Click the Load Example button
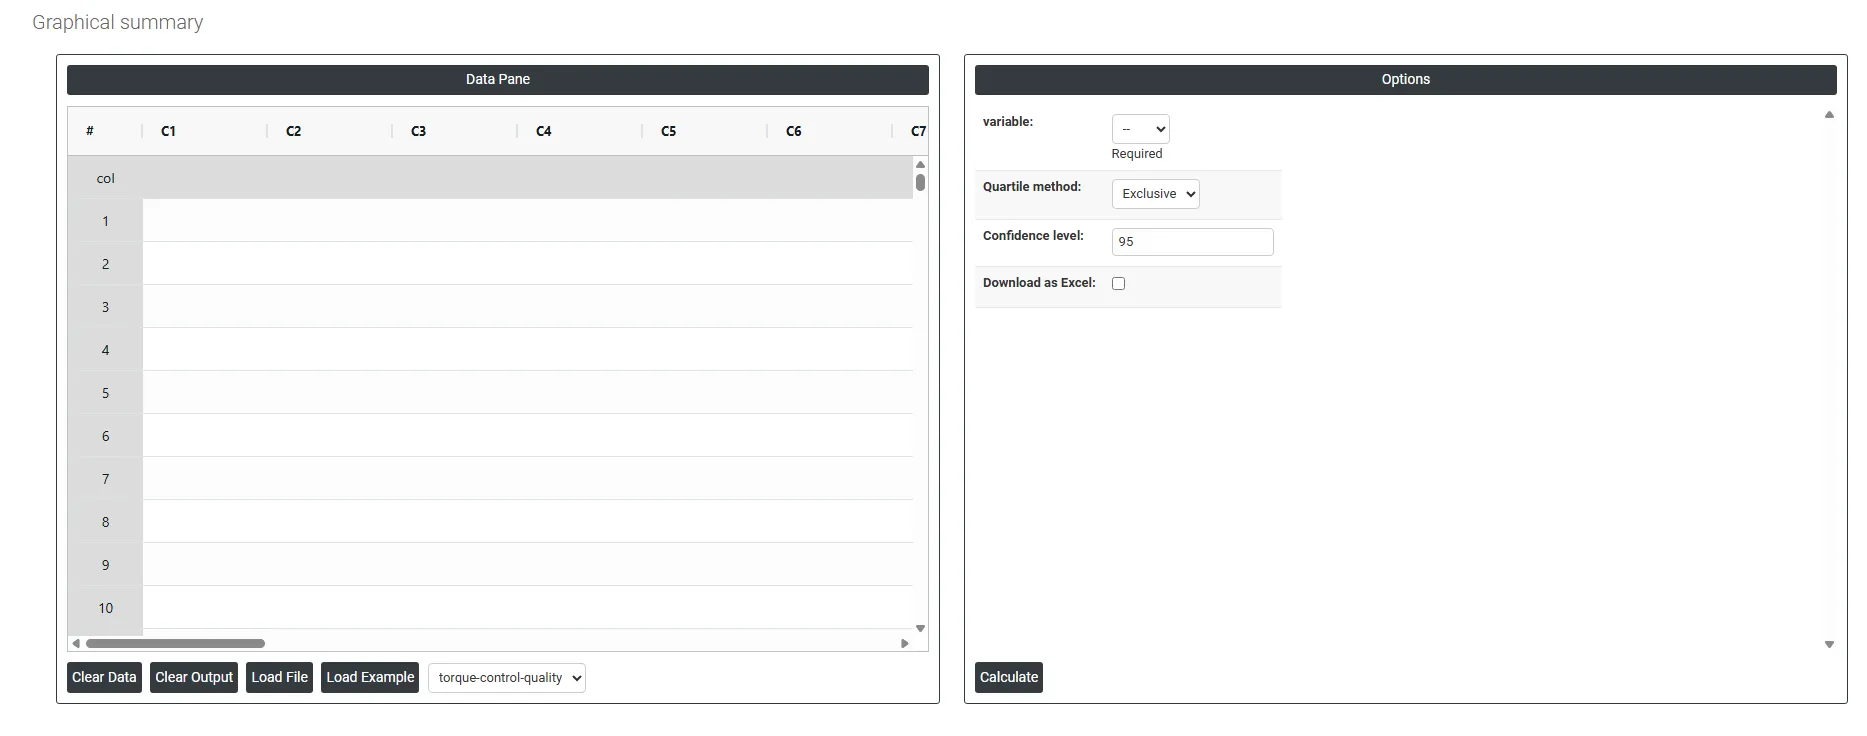This screenshot has width=1867, height=736. coord(370,677)
